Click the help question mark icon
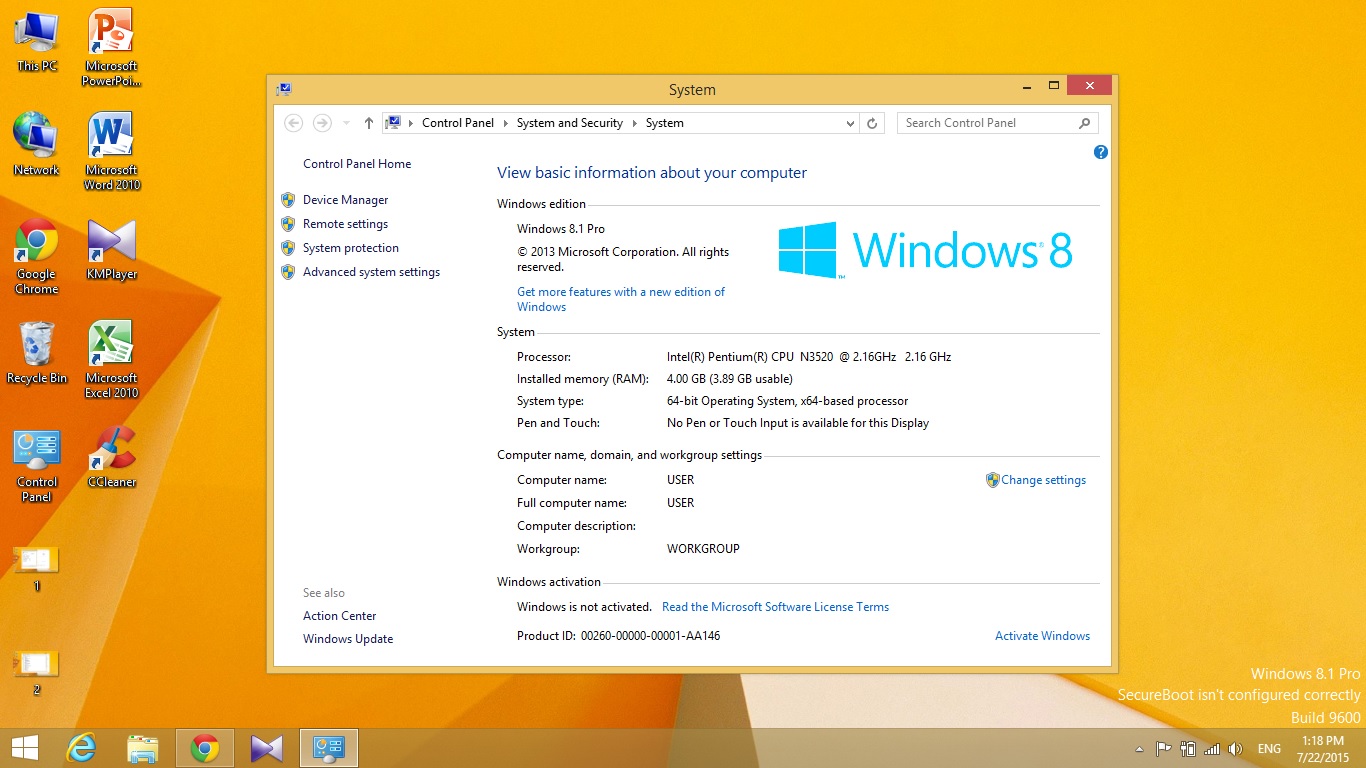 (x=1100, y=152)
